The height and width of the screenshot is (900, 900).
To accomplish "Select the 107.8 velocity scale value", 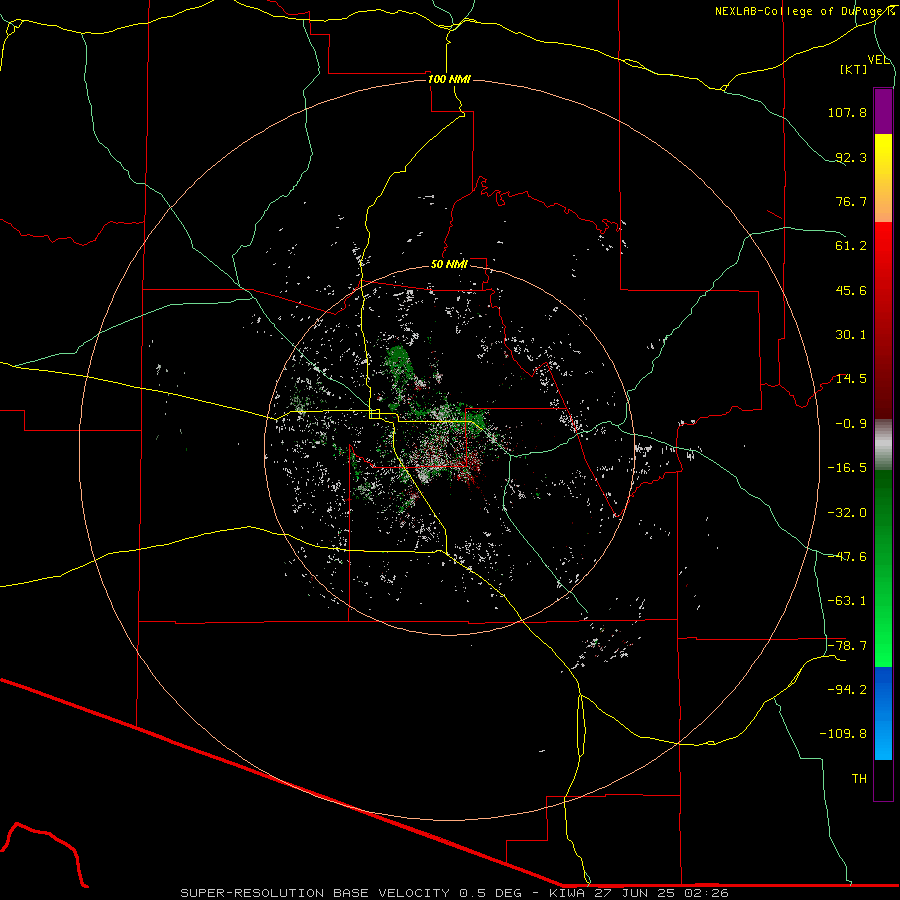I will (847, 112).
